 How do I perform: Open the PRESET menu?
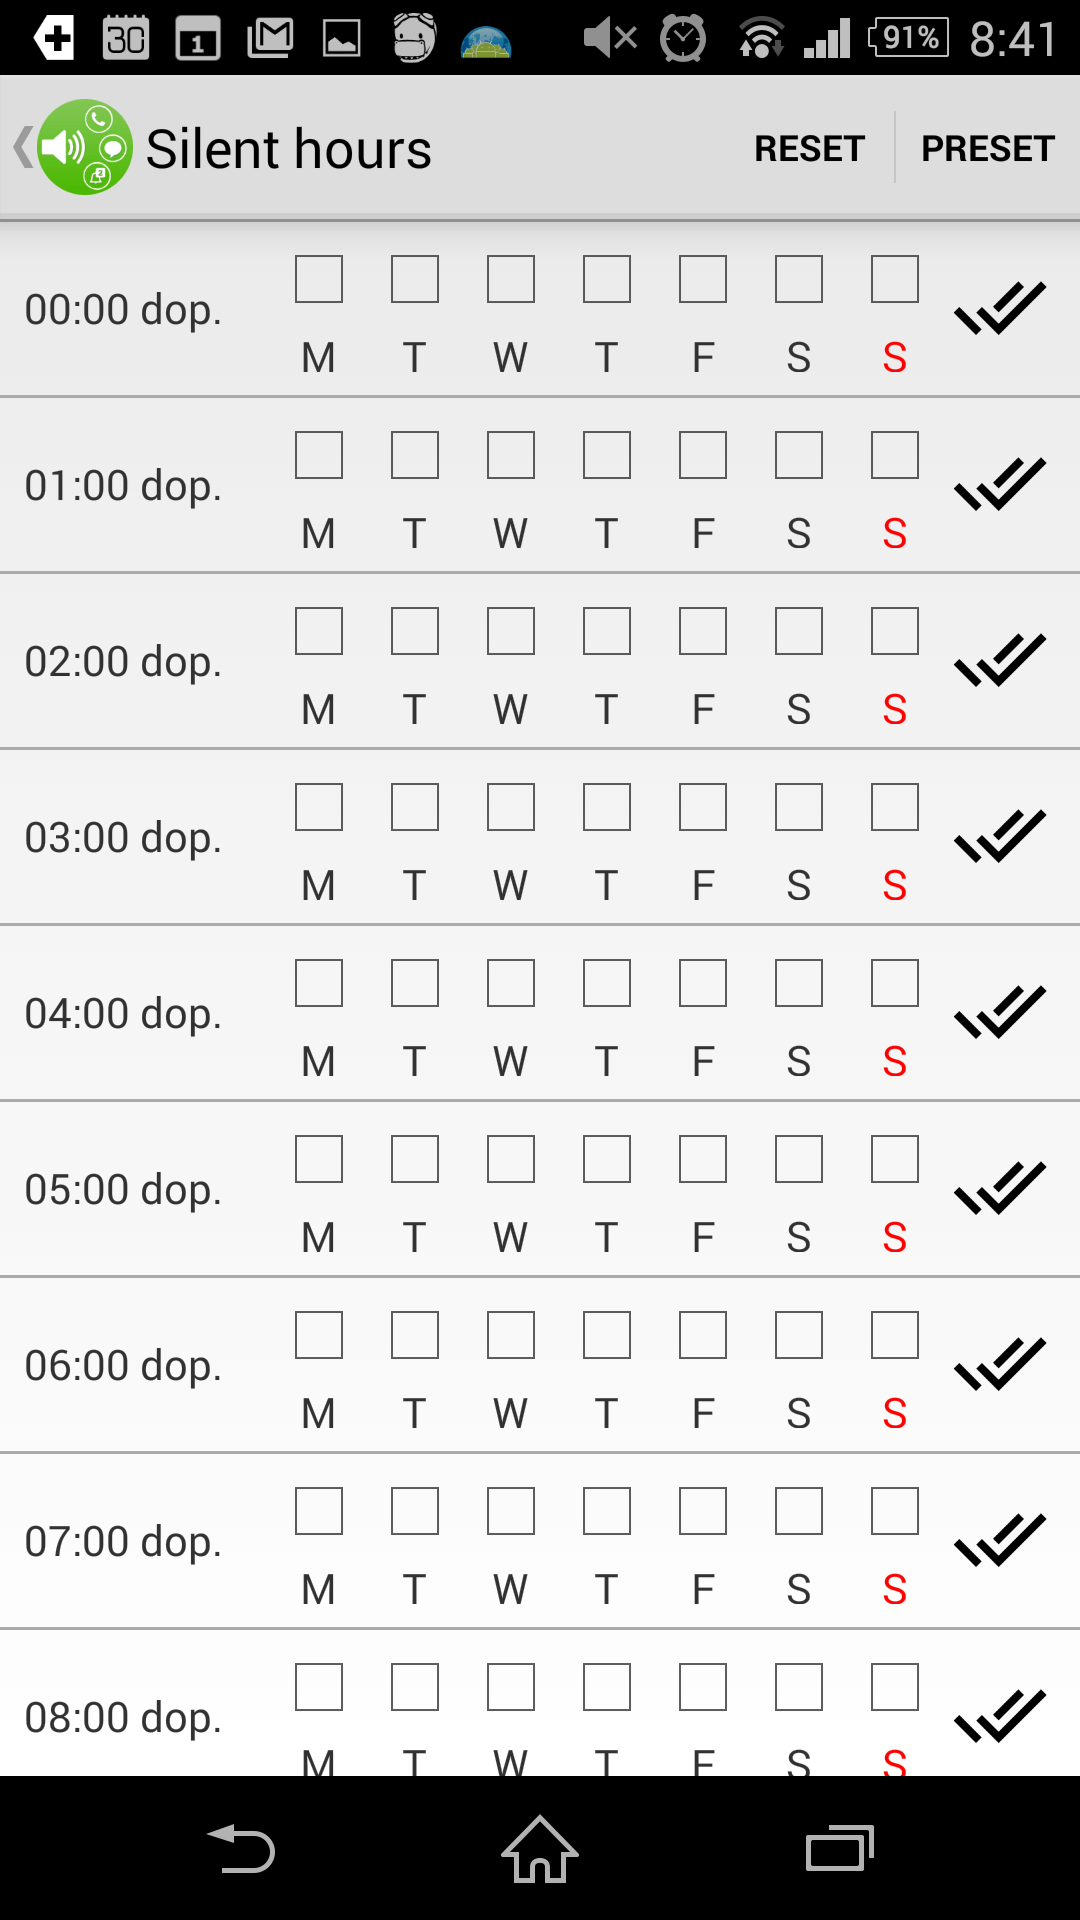(x=987, y=148)
